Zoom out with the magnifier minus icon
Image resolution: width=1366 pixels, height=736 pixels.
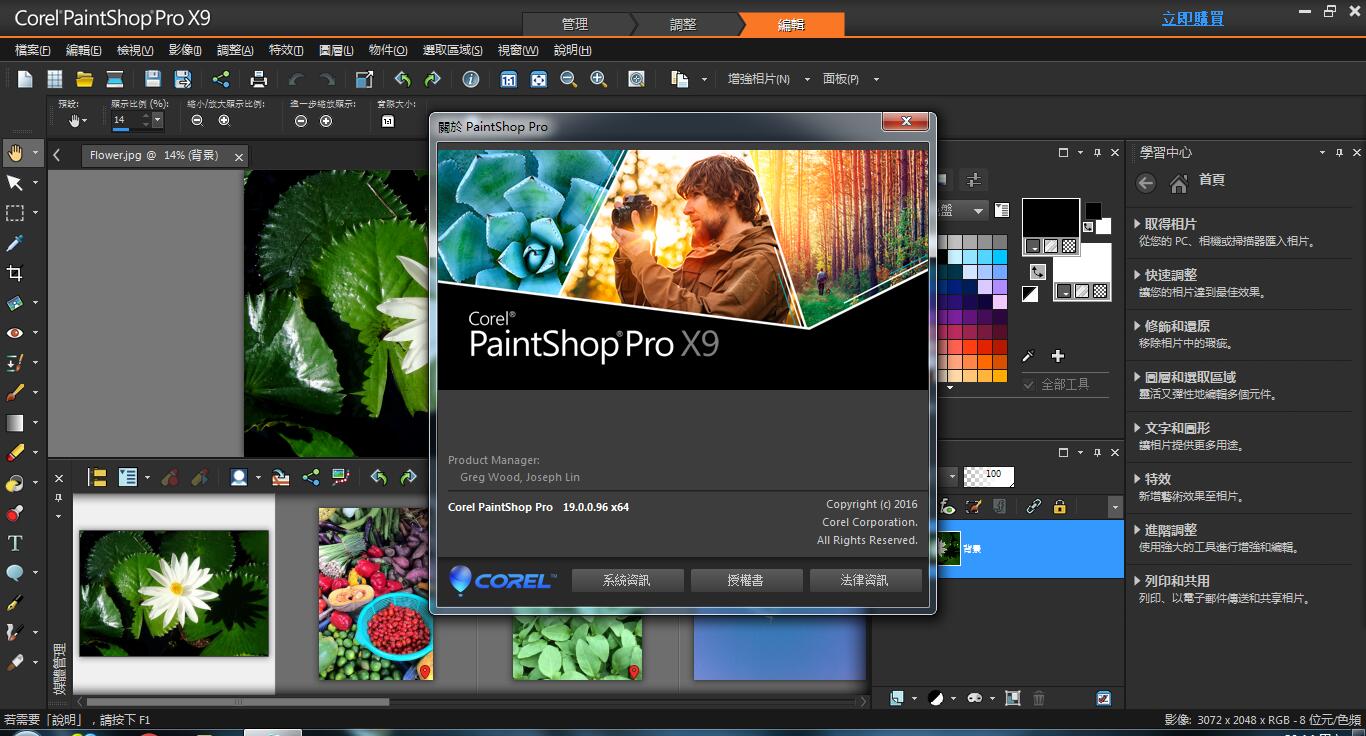(x=569, y=79)
